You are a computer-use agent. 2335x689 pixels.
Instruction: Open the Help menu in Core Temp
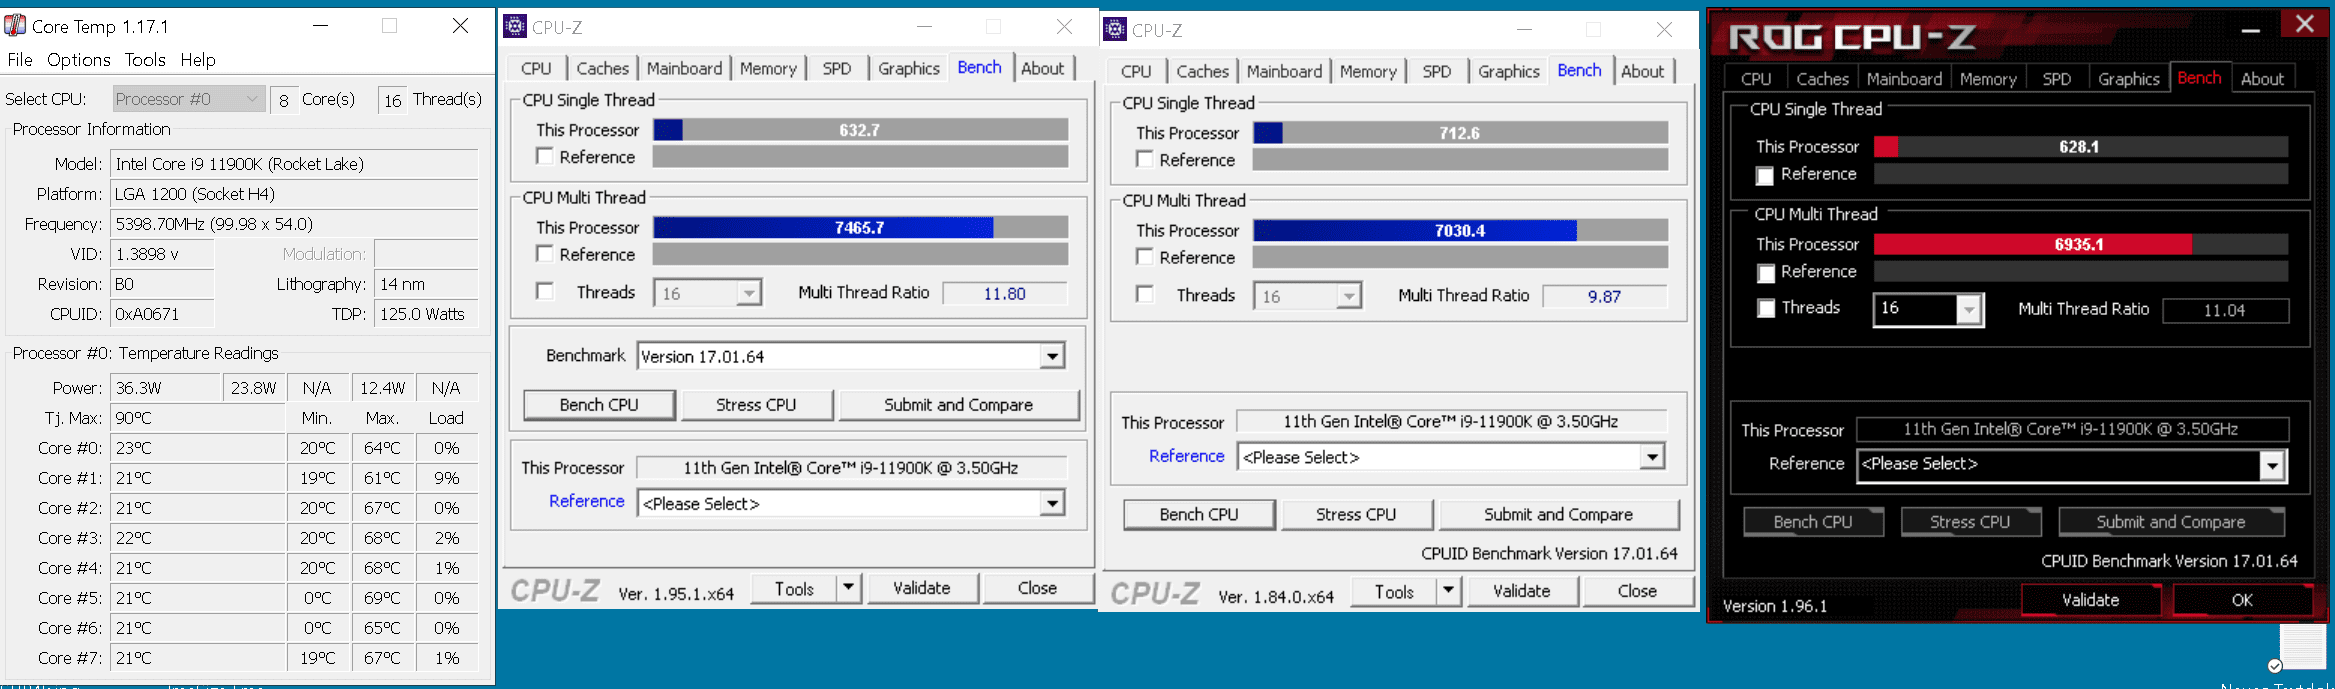pos(198,60)
